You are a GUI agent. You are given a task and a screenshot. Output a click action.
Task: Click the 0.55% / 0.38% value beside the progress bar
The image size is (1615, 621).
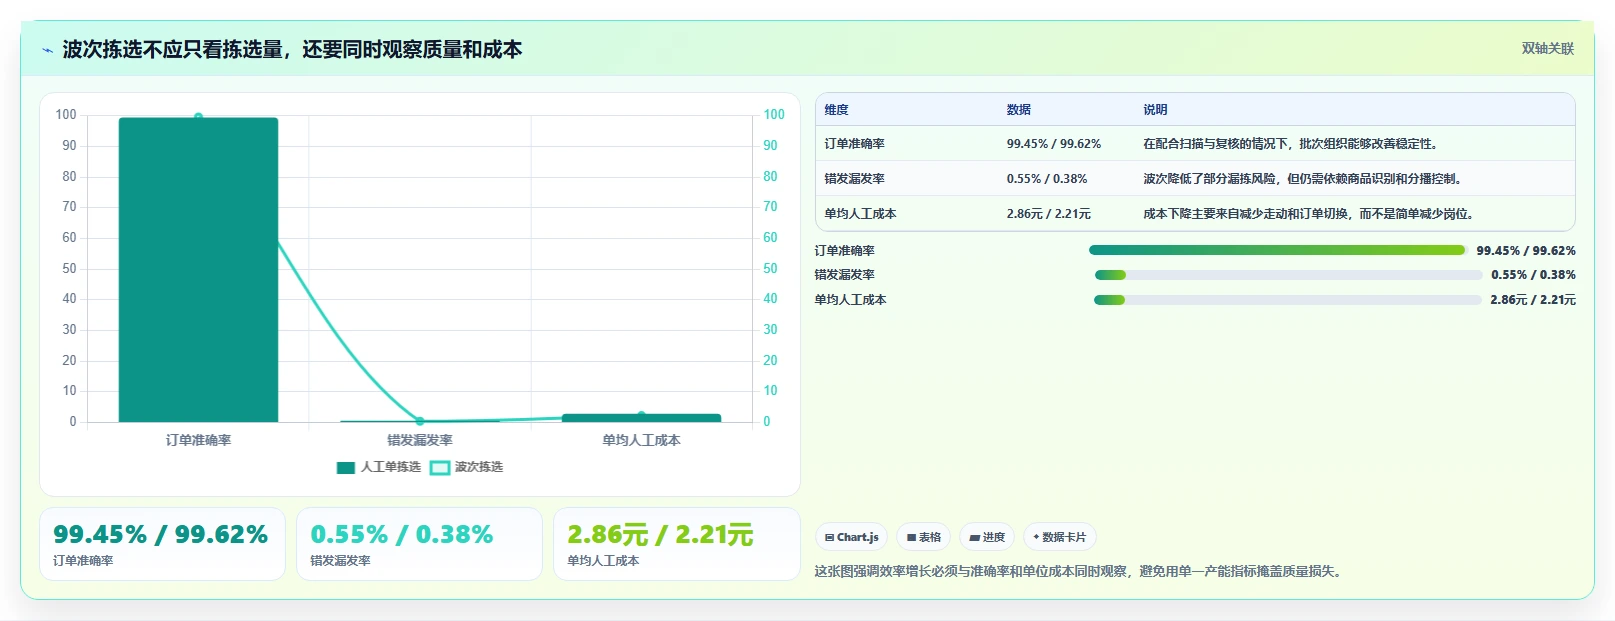tap(1533, 275)
